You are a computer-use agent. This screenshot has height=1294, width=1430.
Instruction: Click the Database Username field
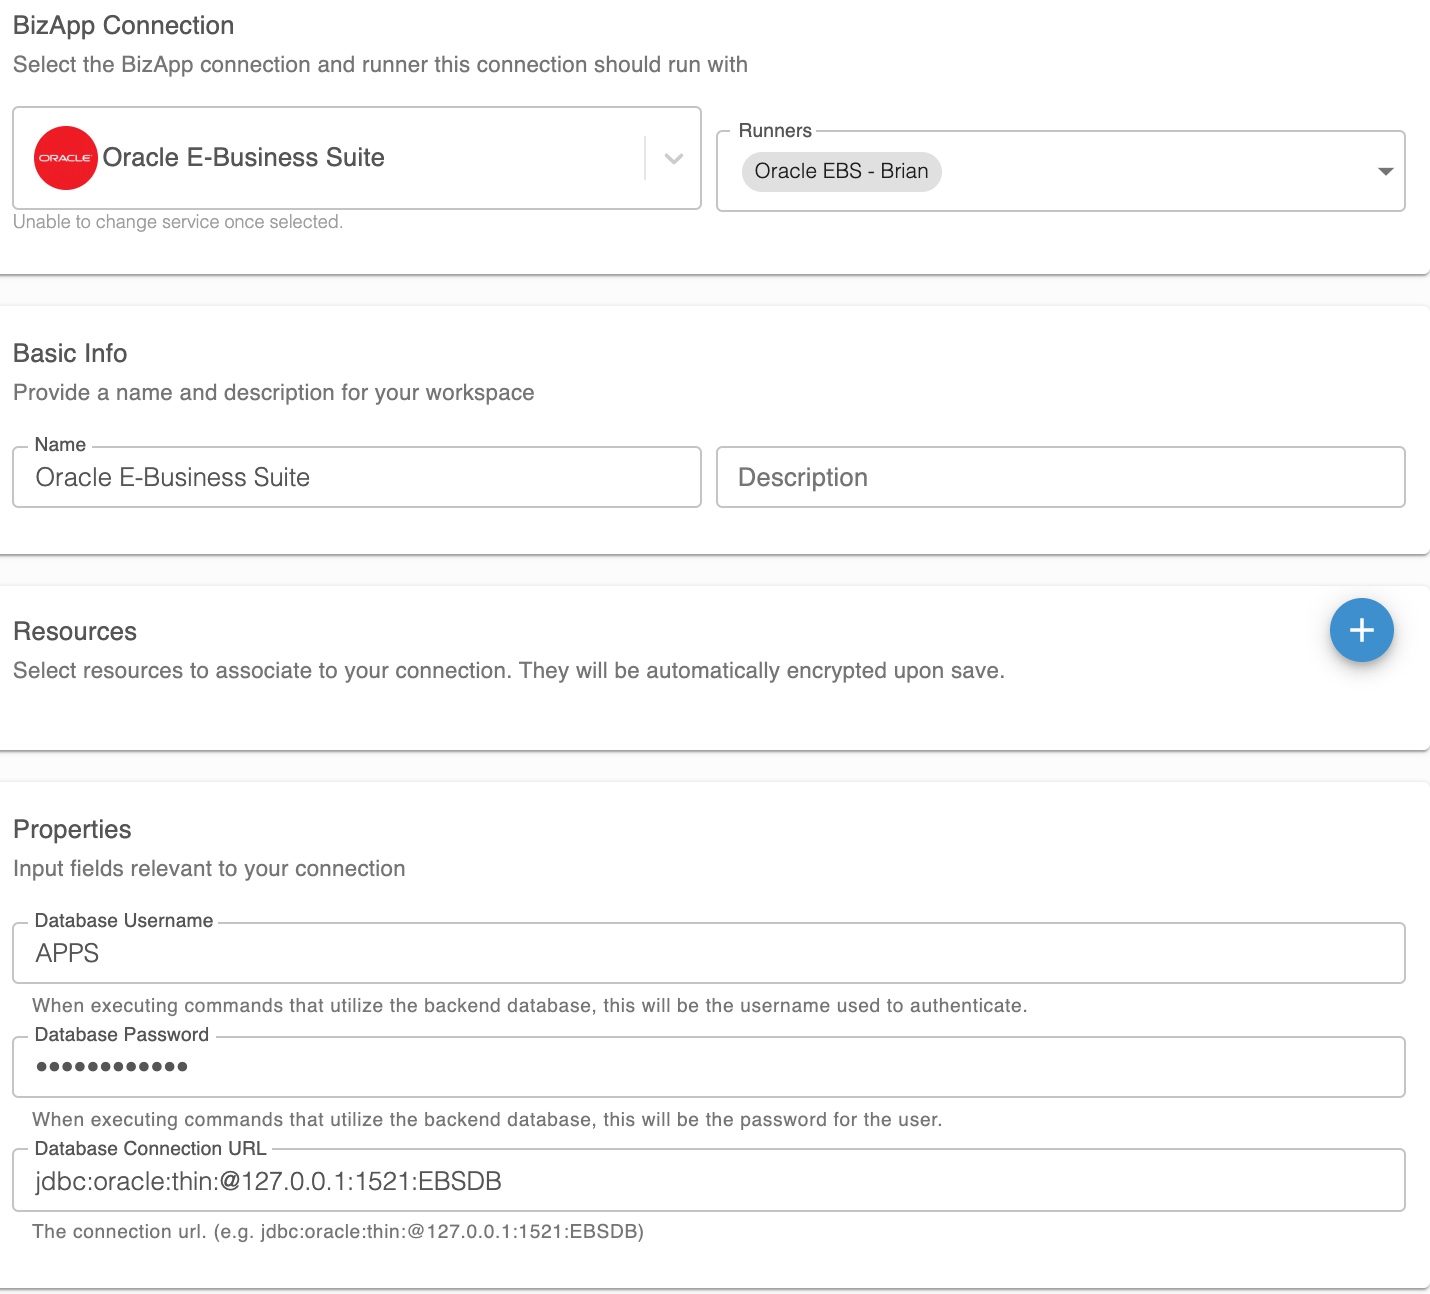pyautogui.click(x=709, y=953)
